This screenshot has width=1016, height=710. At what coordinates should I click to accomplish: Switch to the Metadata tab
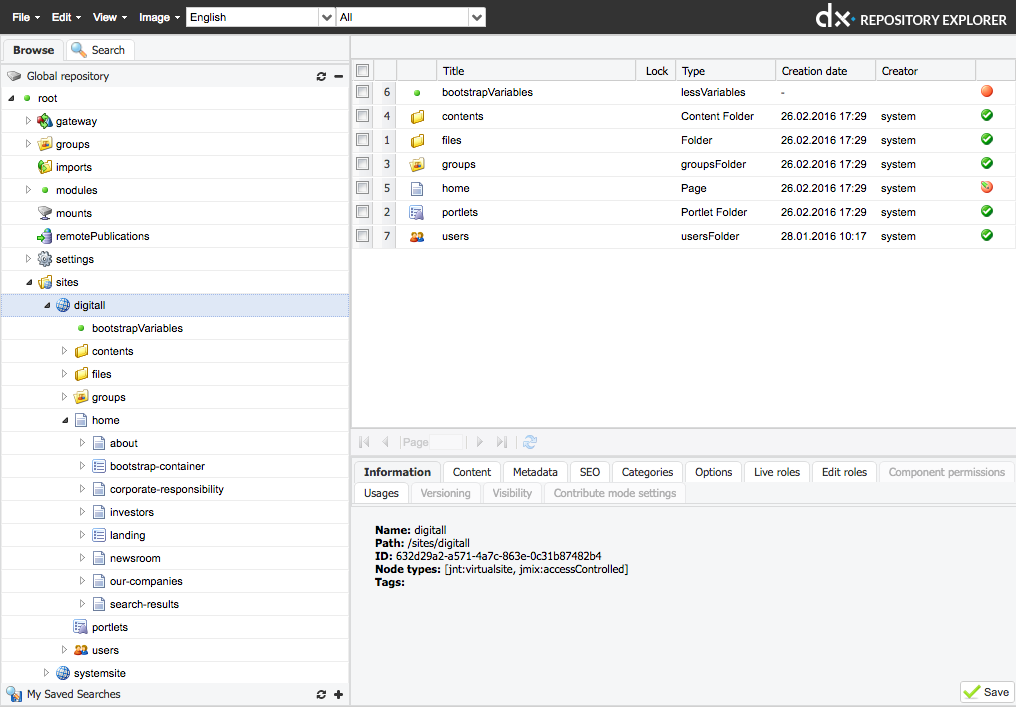click(x=535, y=472)
